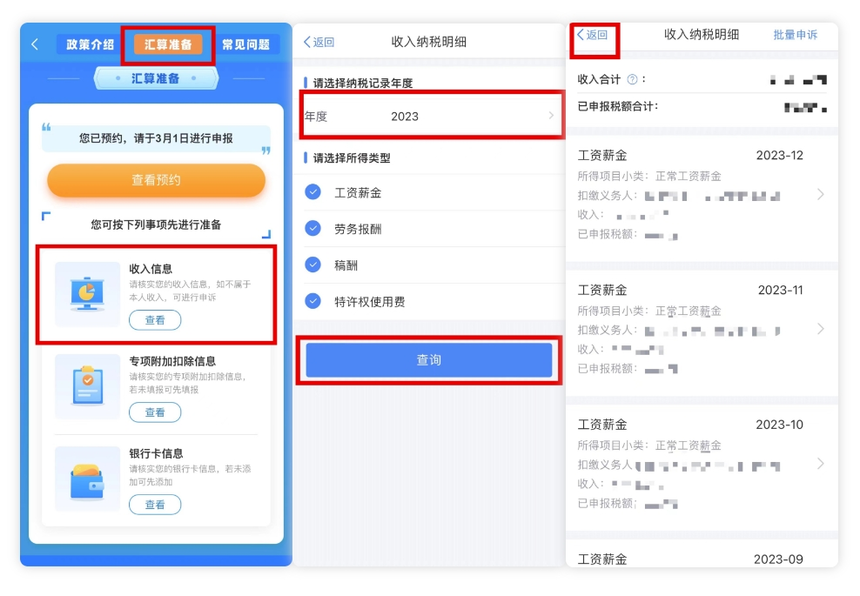This screenshot has height=596, width=860.
Task: Select the 收入信息 heading text
Action: (x=151, y=269)
